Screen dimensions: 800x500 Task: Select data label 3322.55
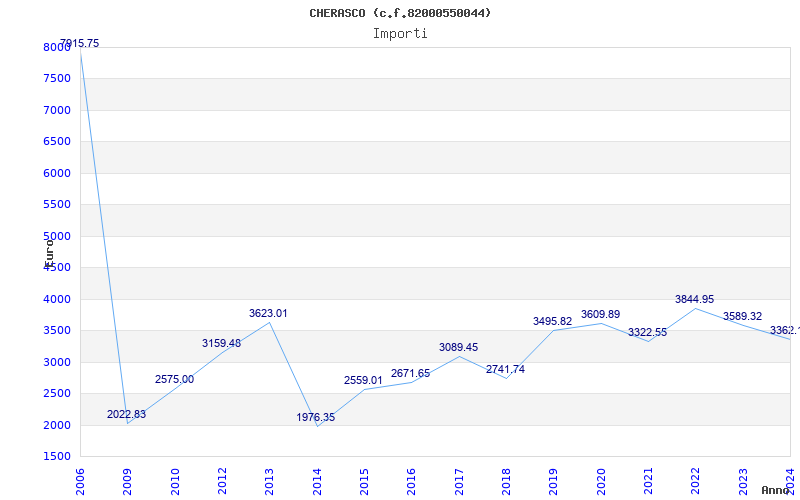click(x=647, y=333)
